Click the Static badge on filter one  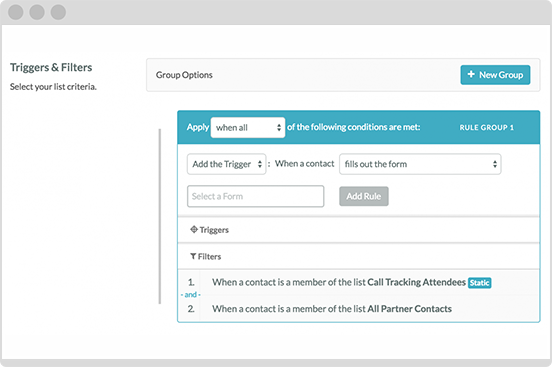(x=479, y=283)
